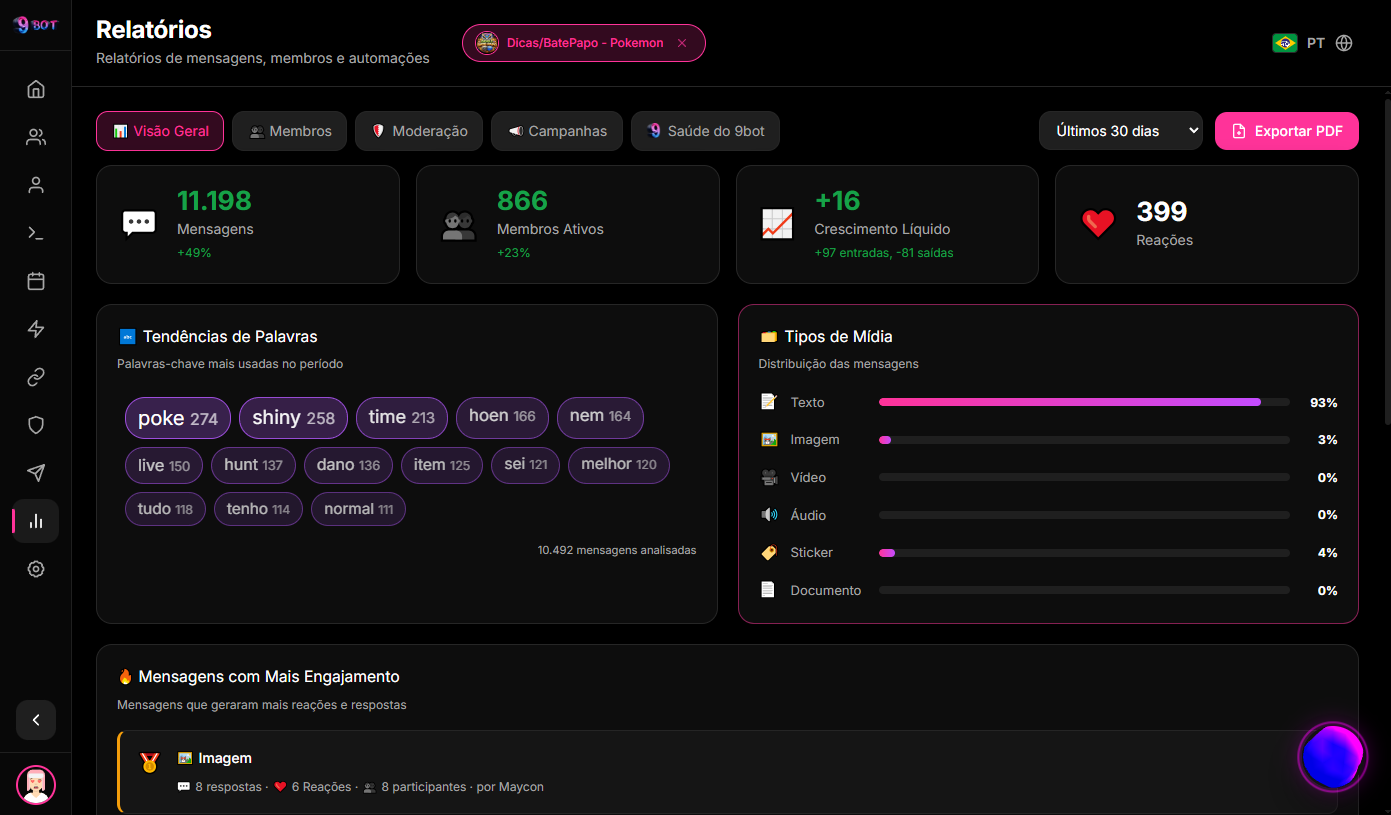
Task: Click the nem 164 keyword chip
Action: pyautogui.click(x=600, y=418)
